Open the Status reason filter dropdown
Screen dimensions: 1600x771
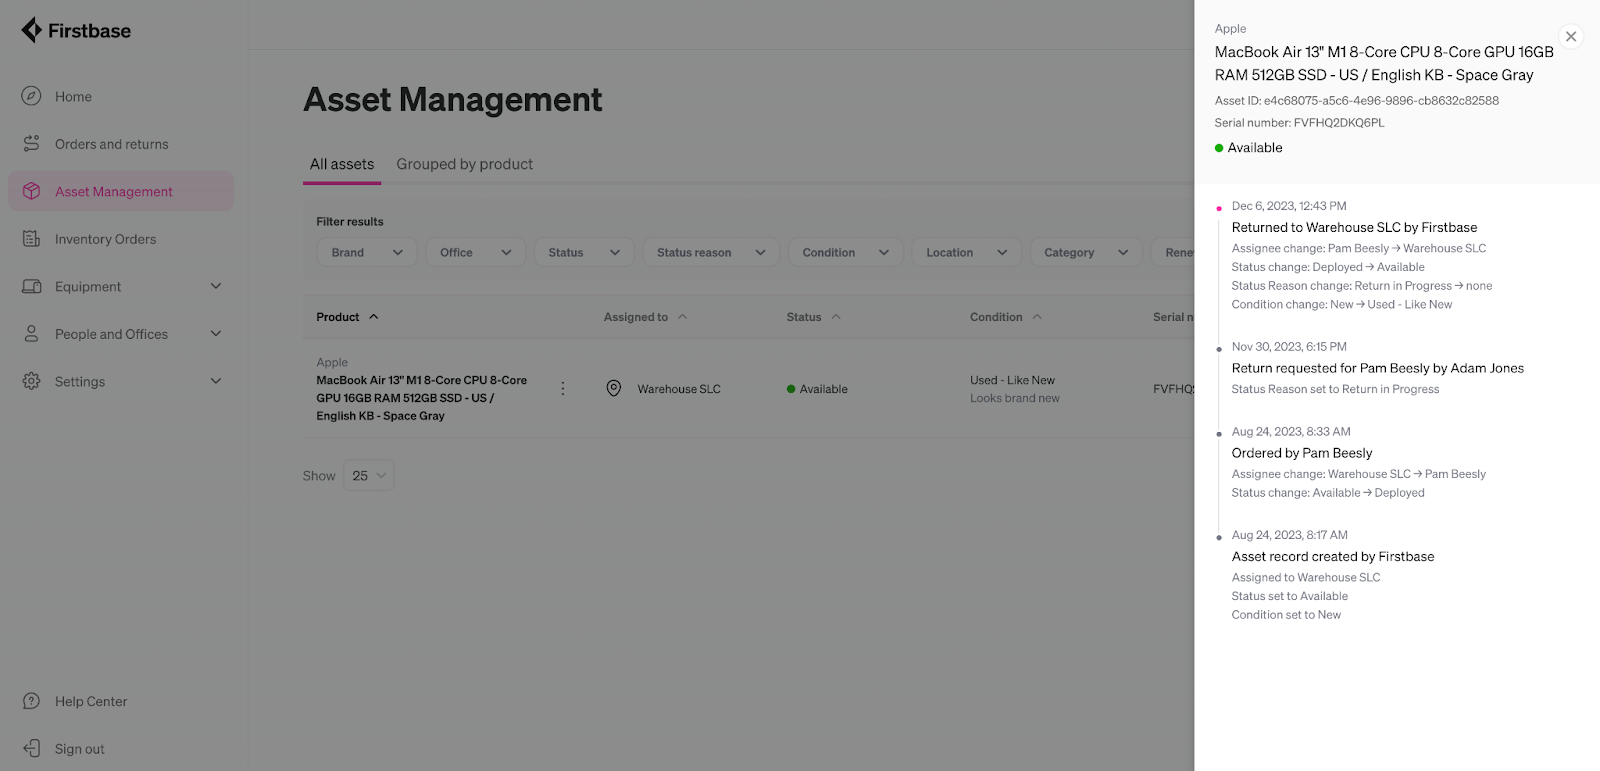[711, 252]
